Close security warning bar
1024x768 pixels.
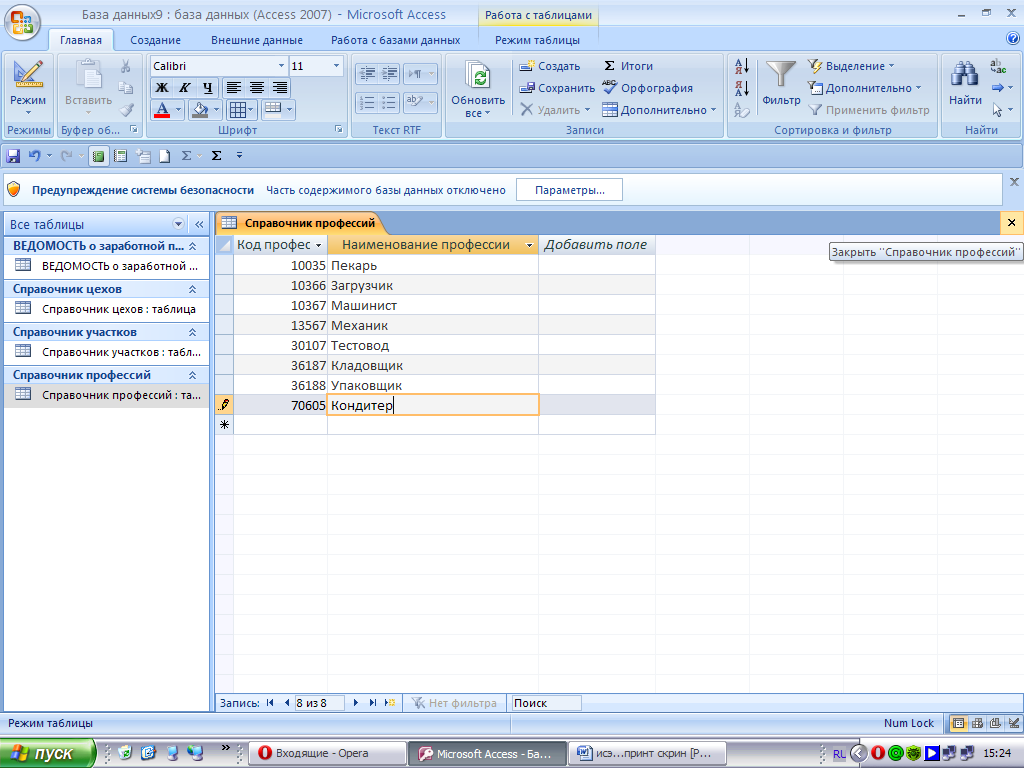[x=1014, y=182]
